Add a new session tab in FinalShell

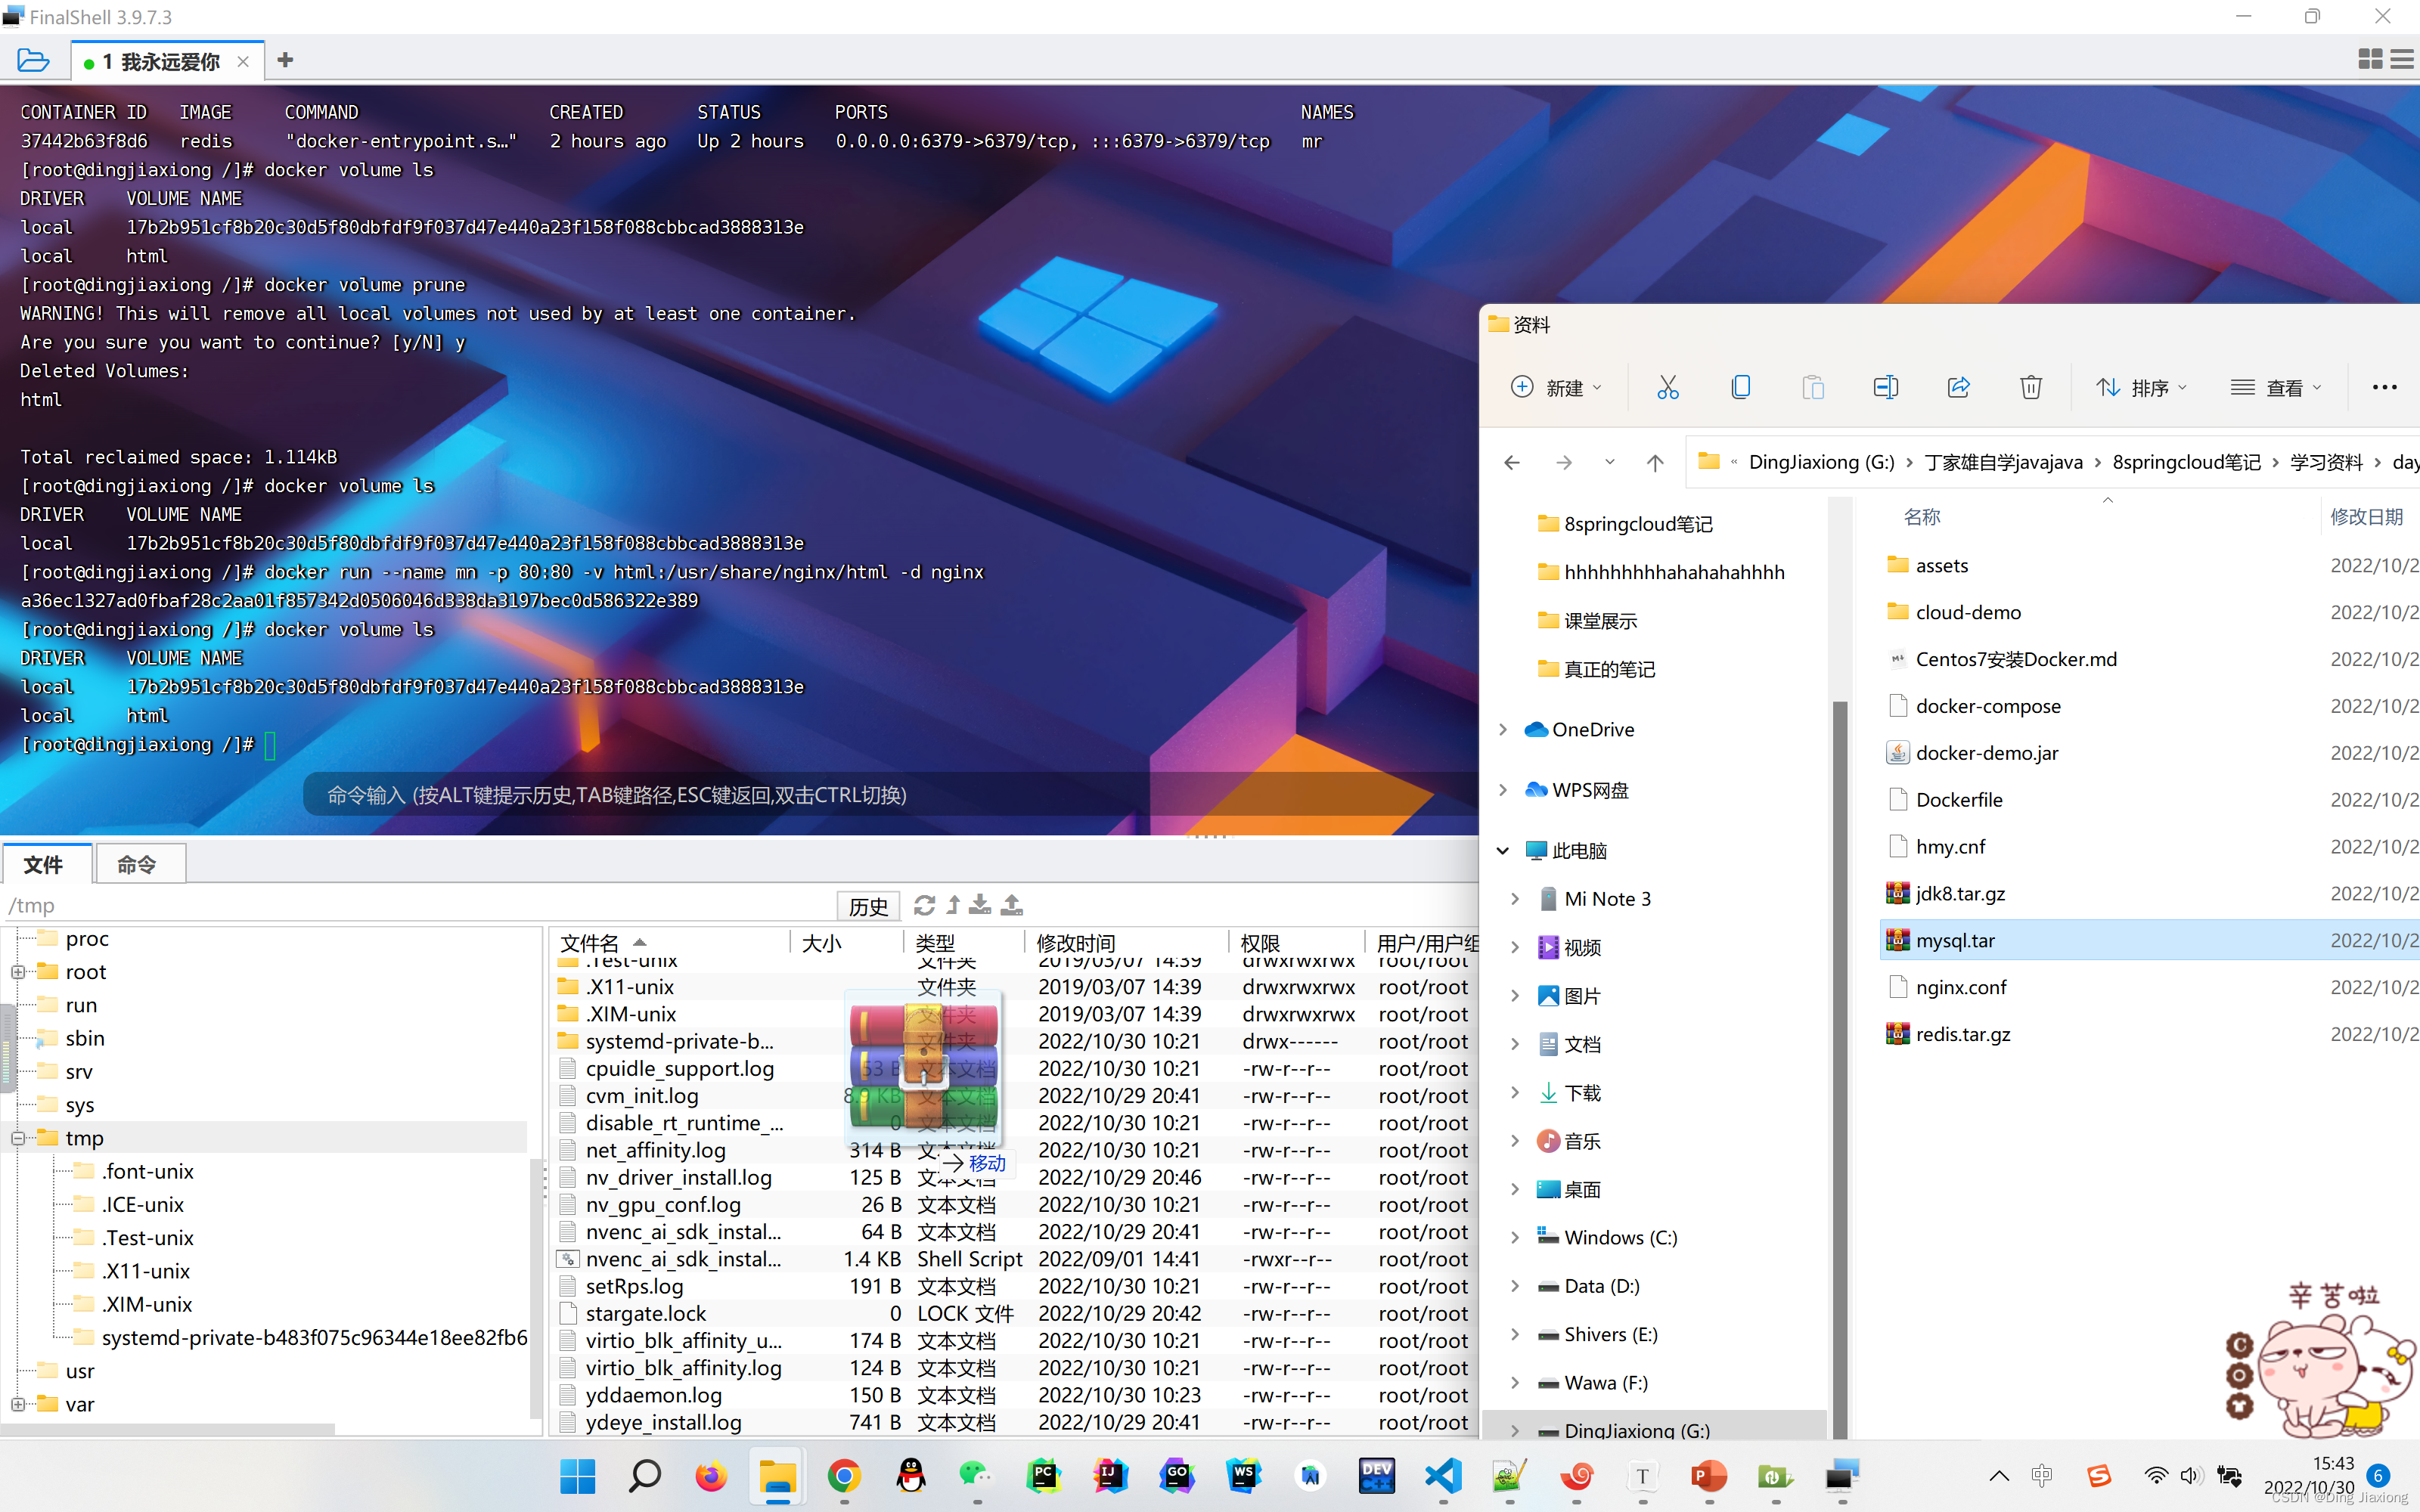(x=285, y=60)
